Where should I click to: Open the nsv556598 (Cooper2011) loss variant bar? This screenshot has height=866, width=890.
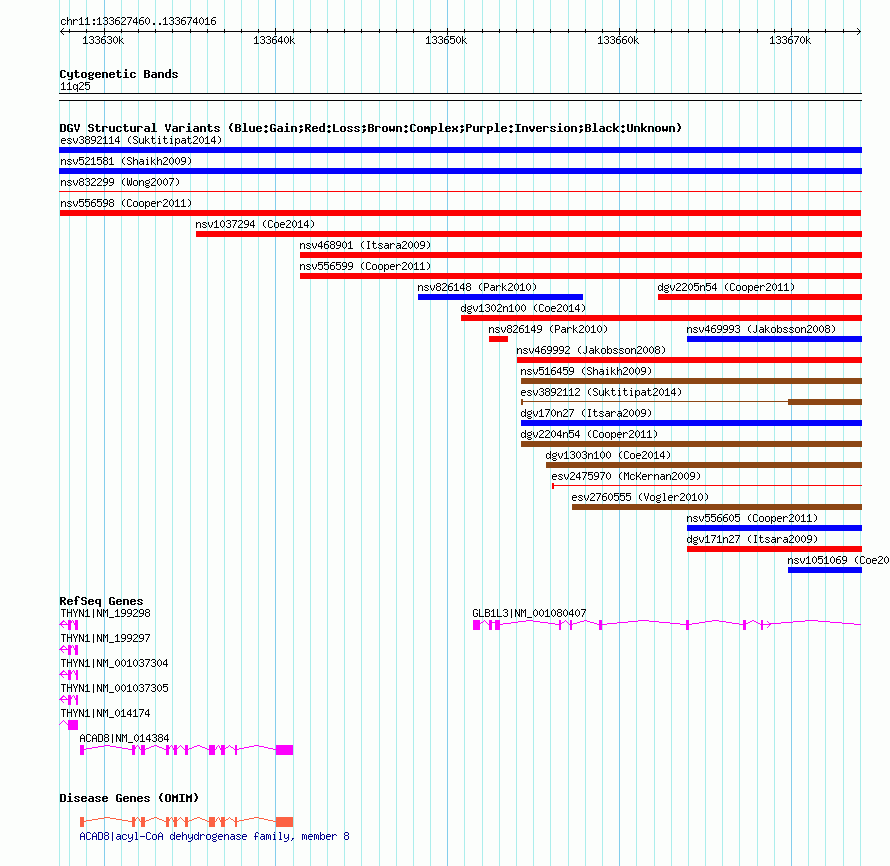tap(460, 213)
